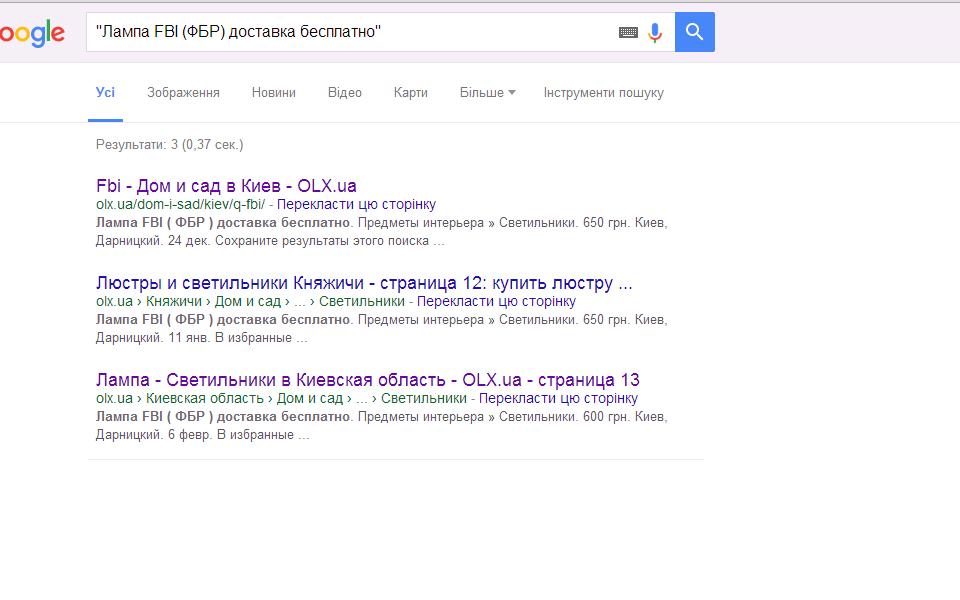960x600 pixels.
Task: Click the blue search magnifier button
Action: coord(694,32)
